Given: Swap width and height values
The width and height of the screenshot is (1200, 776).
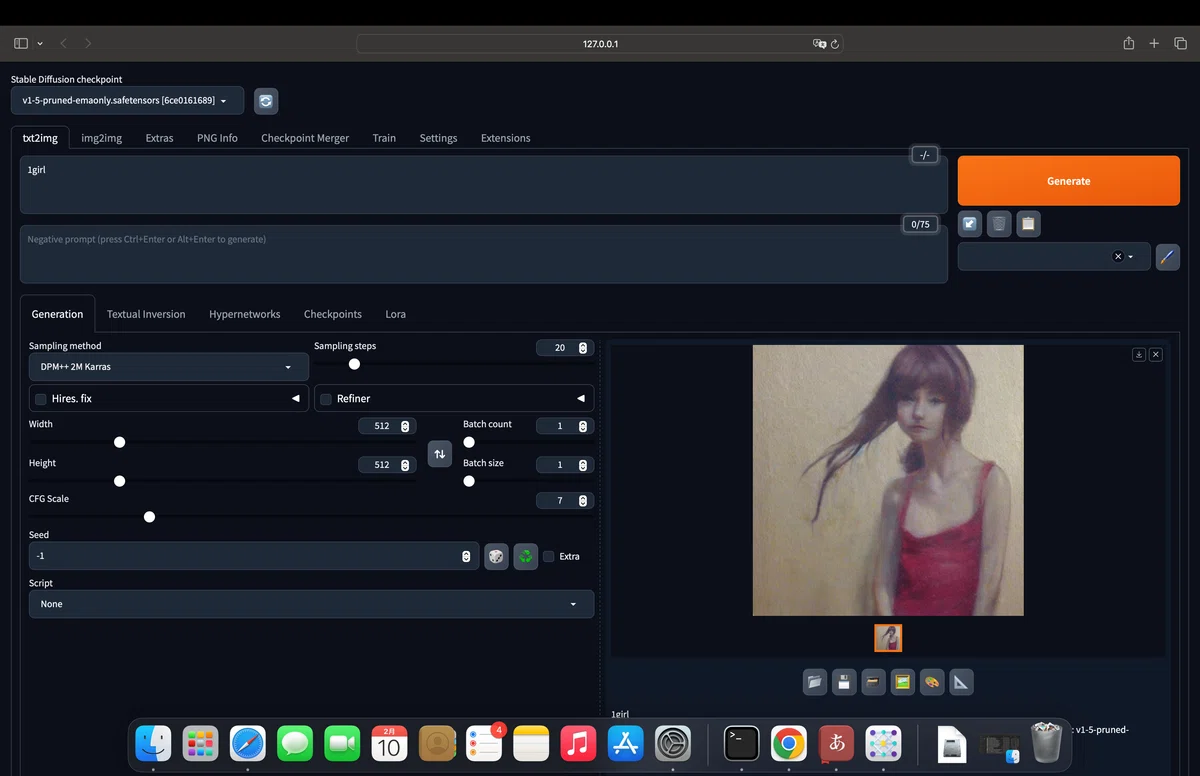Looking at the screenshot, I should [439, 454].
